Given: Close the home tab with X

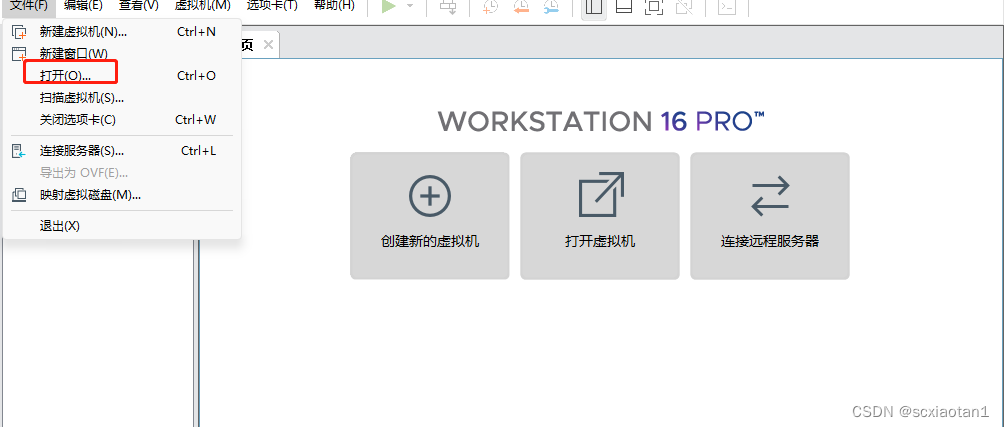Looking at the screenshot, I should coord(268,44).
